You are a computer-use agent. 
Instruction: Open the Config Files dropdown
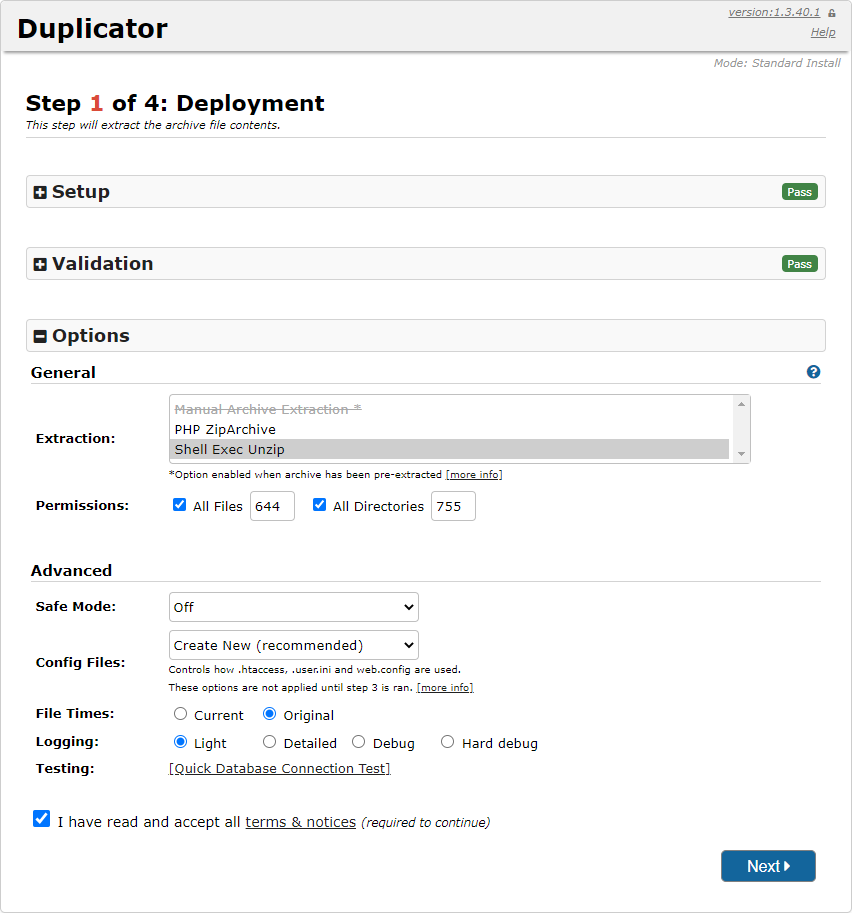293,645
